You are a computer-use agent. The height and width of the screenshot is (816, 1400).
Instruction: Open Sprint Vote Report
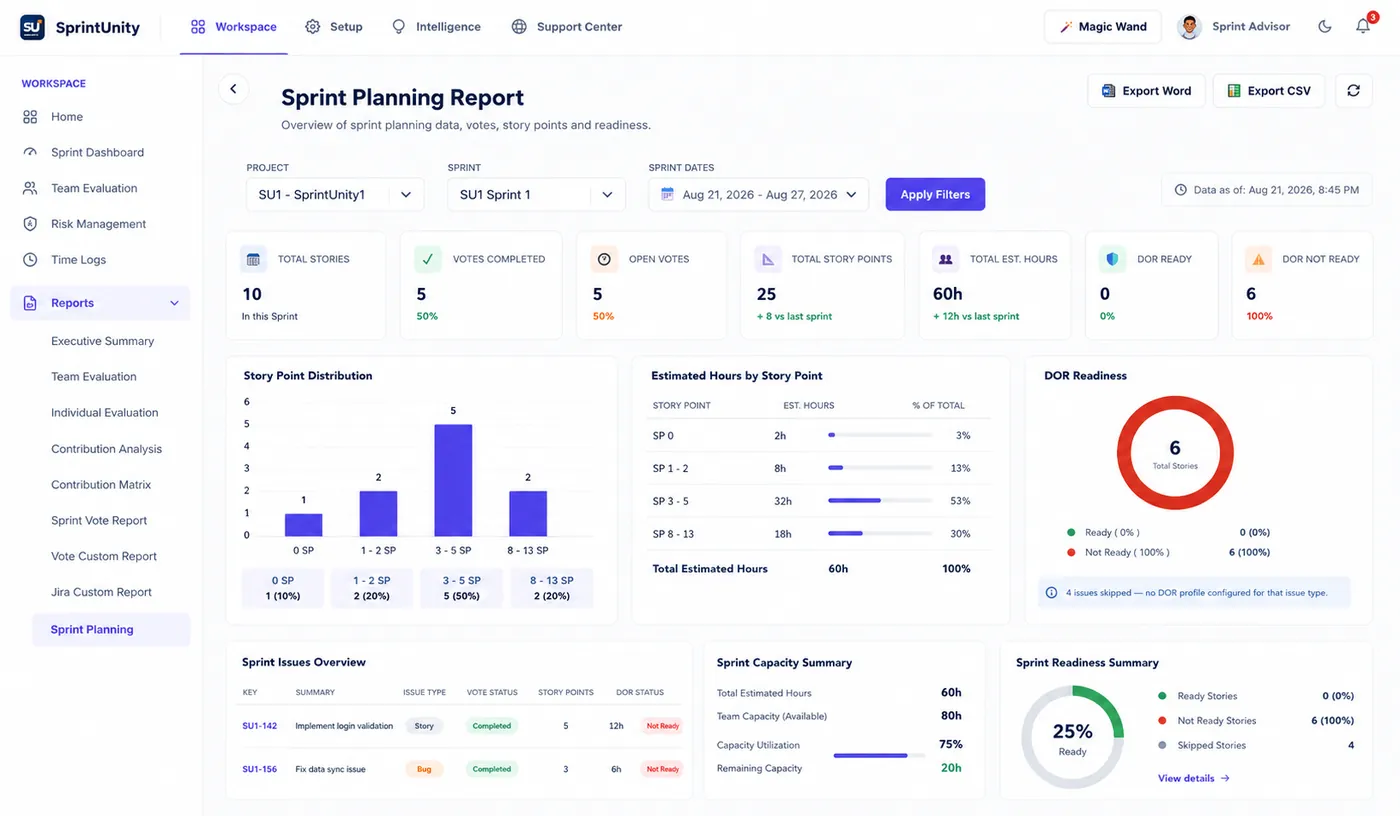click(x=99, y=521)
